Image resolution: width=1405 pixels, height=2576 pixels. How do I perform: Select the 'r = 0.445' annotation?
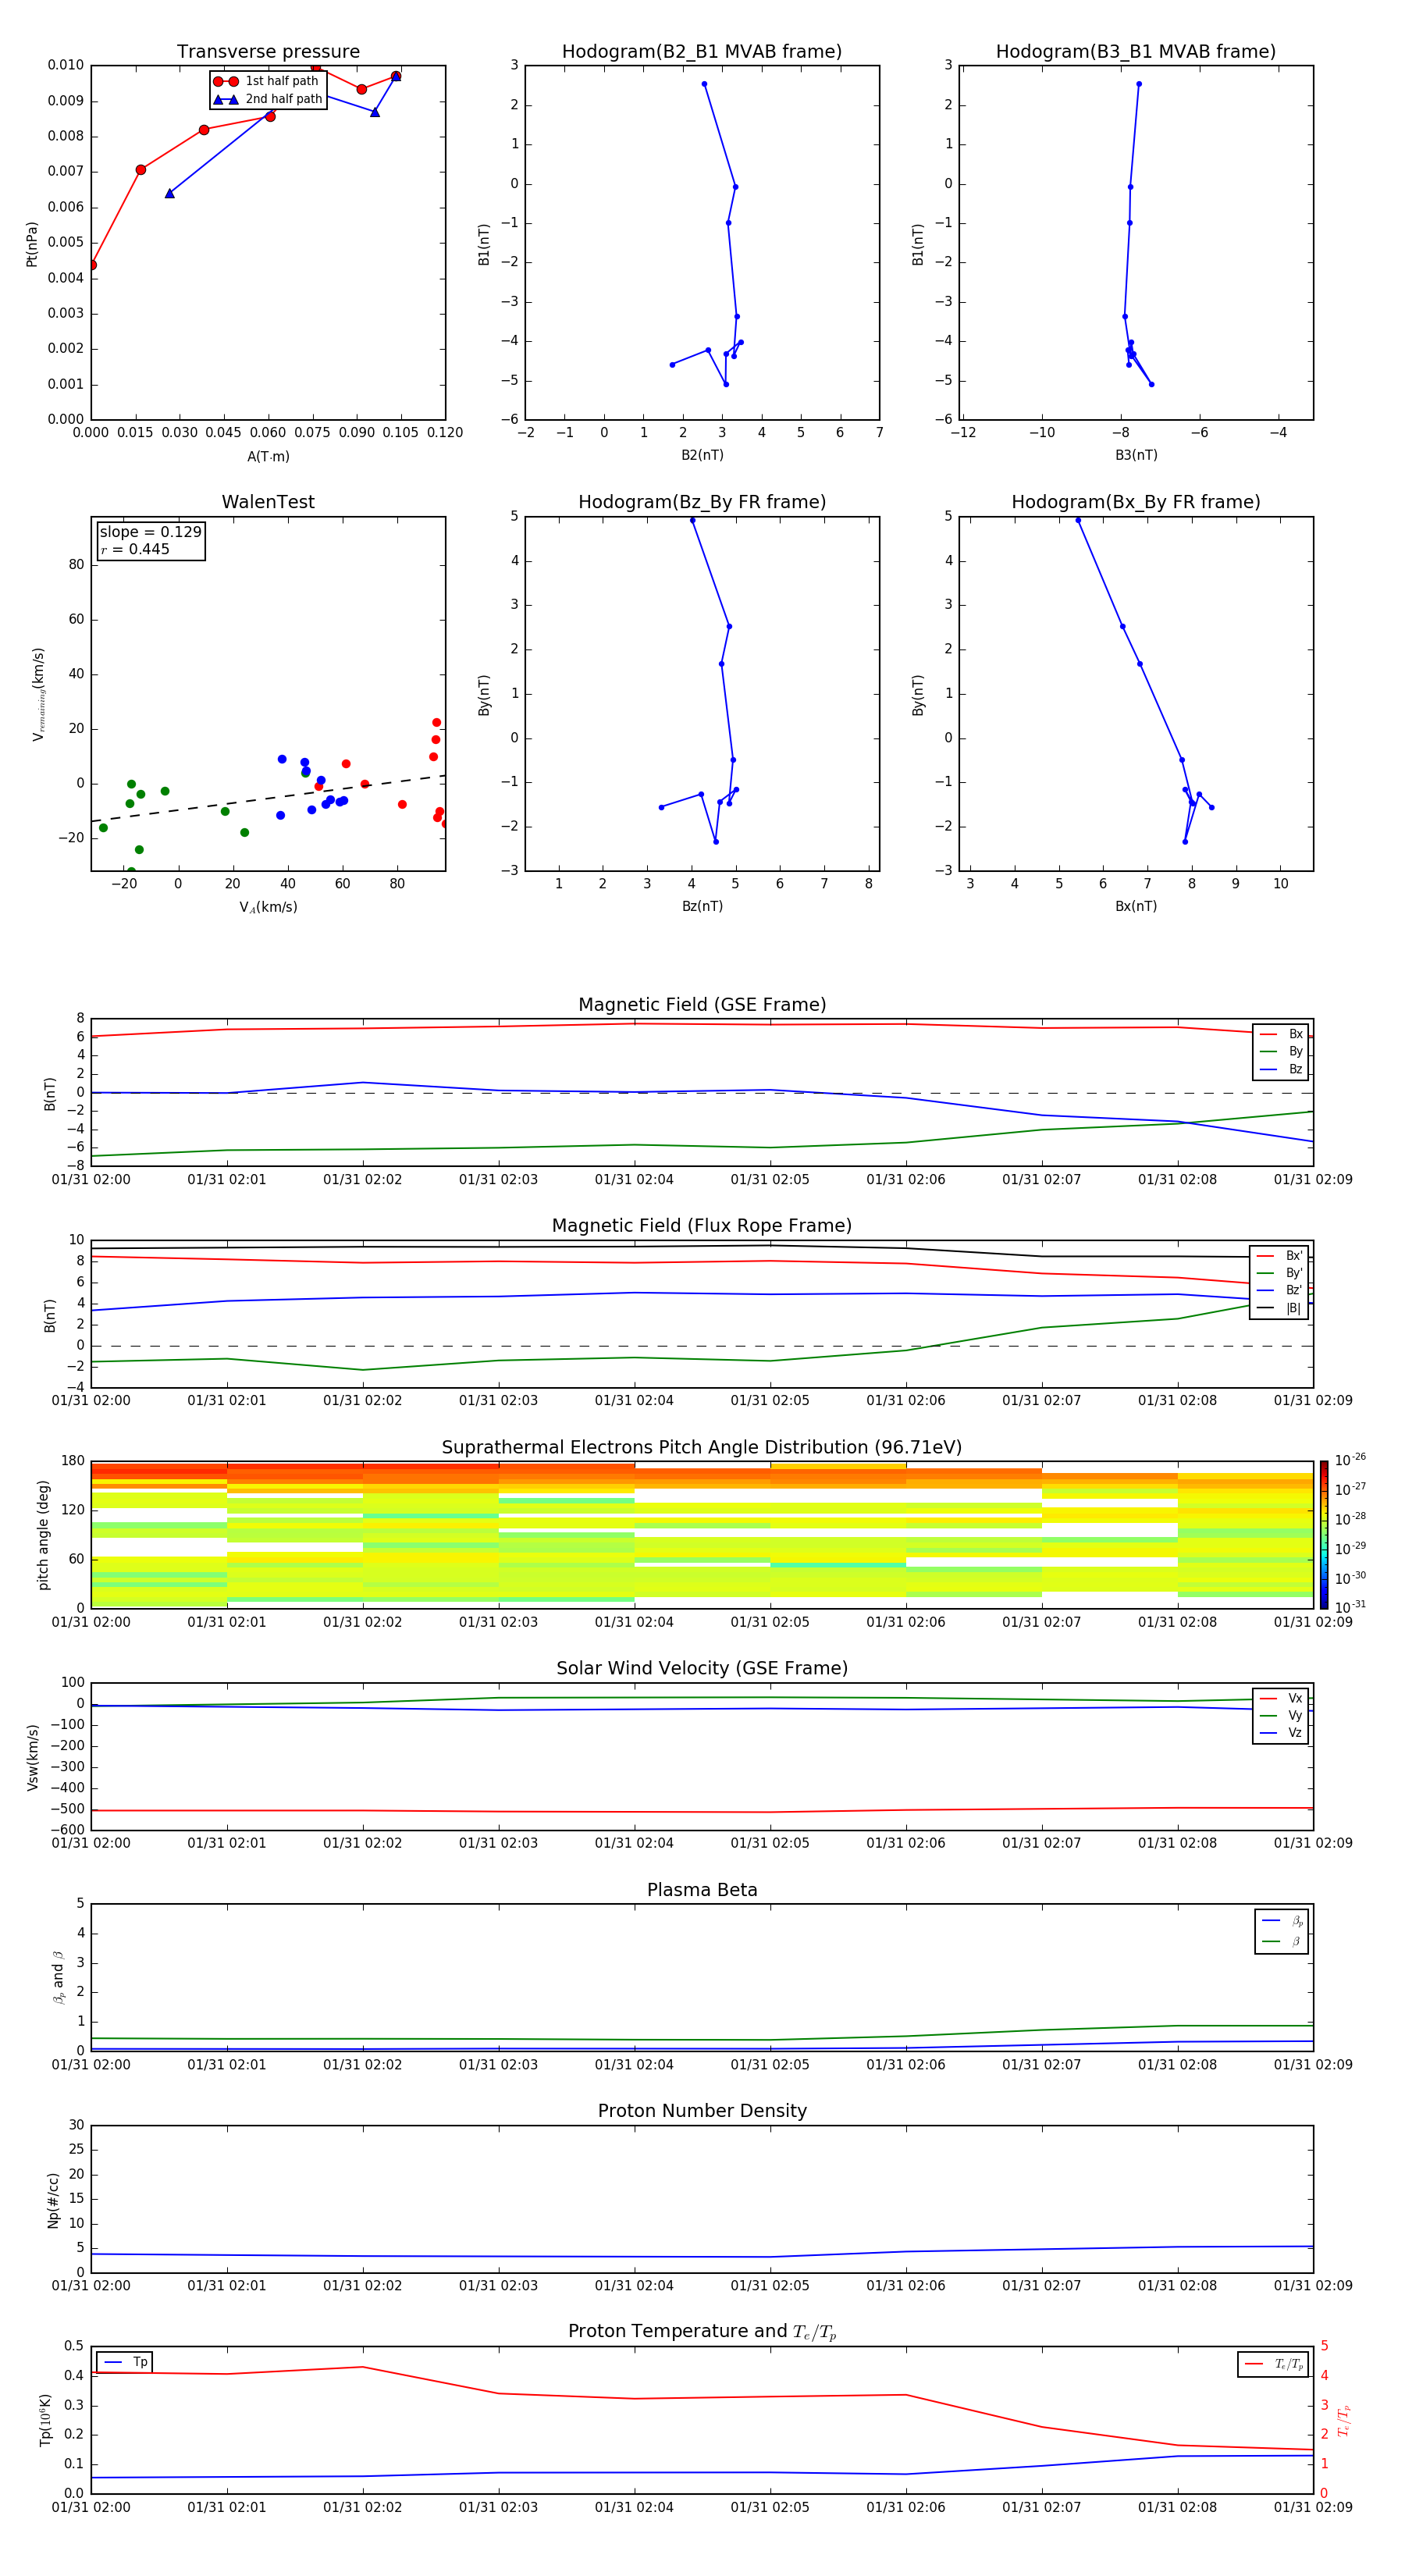coord(135,549)
